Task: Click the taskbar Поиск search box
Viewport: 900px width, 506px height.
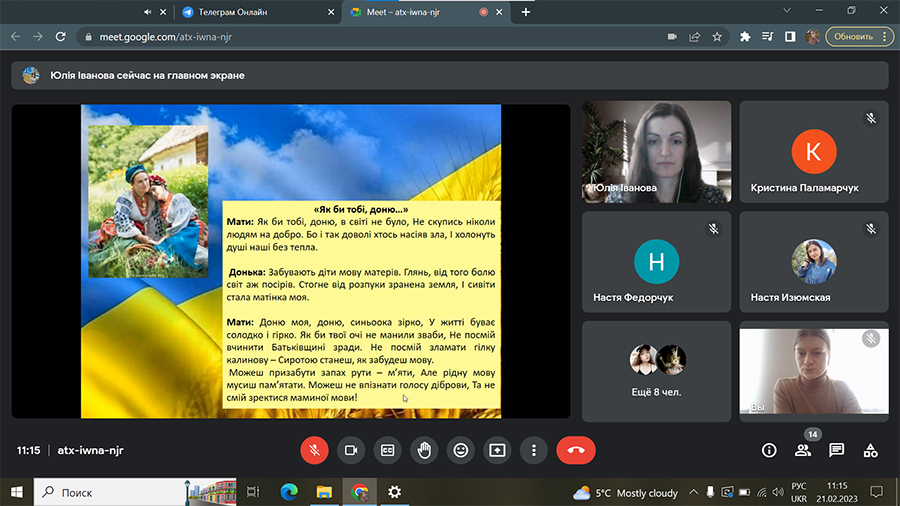Action: 135,492
